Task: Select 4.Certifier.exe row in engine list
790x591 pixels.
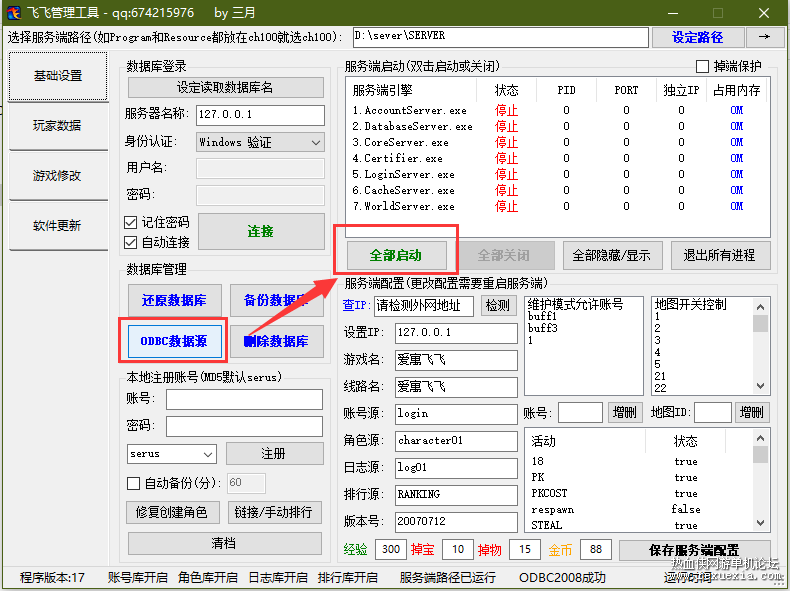Action: [558, 158]
